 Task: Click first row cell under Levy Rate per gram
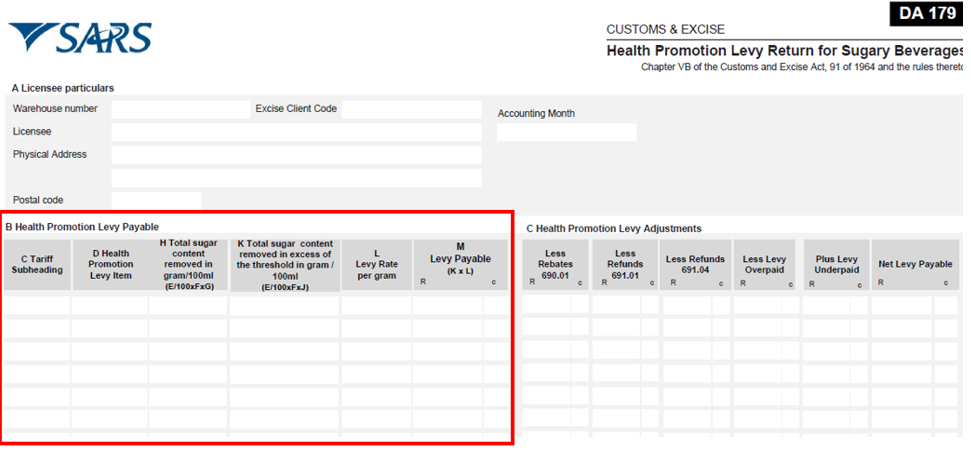(377, 305)
